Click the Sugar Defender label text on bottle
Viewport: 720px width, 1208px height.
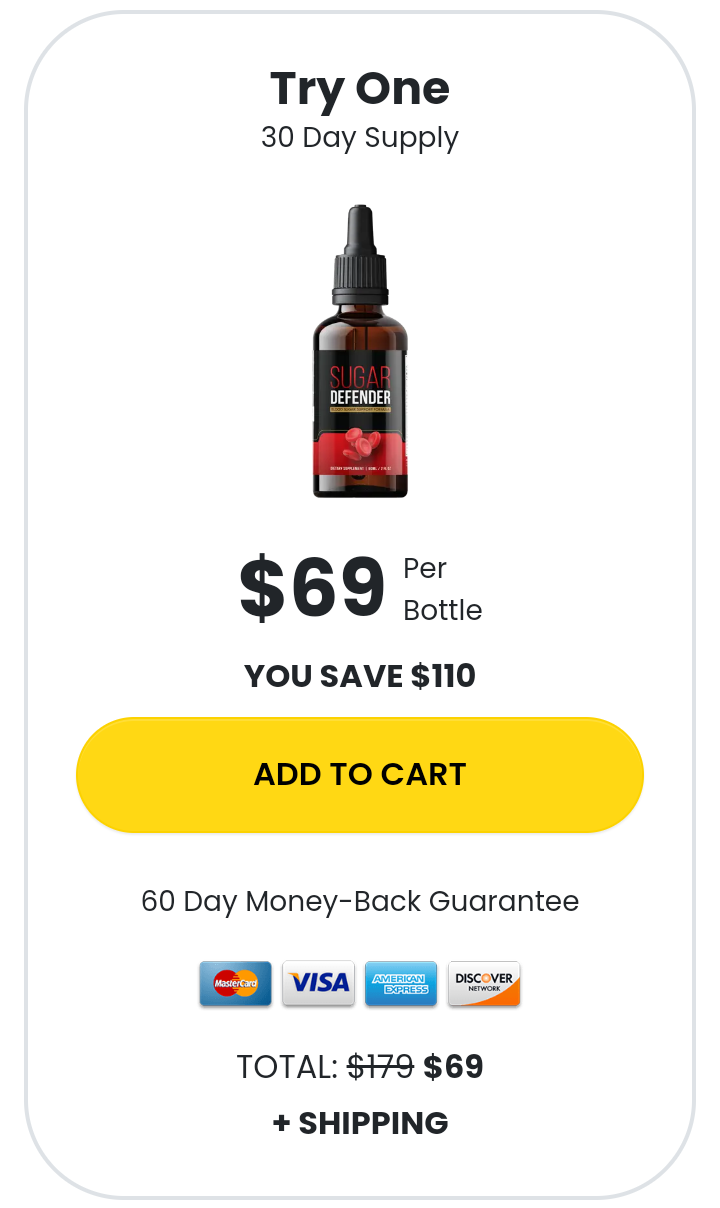point(360,387)
